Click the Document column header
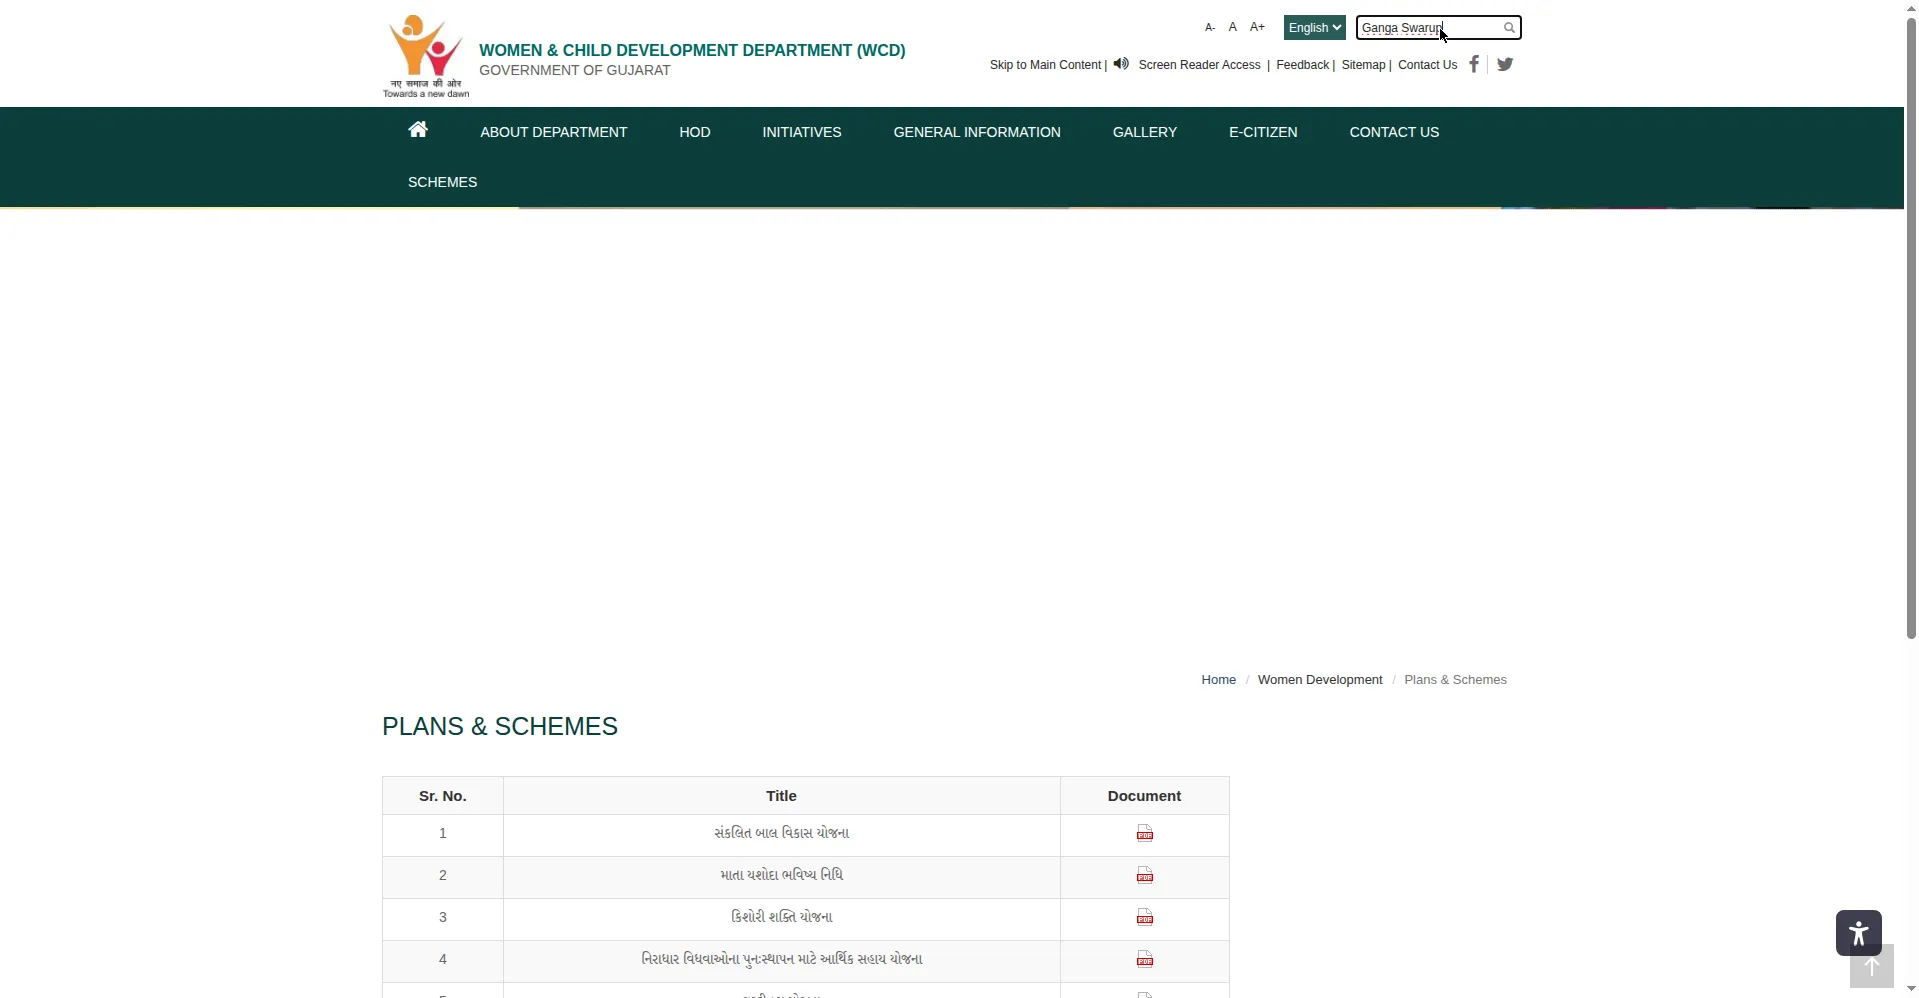The image size is (1919, 998). tap(1144, 796)
